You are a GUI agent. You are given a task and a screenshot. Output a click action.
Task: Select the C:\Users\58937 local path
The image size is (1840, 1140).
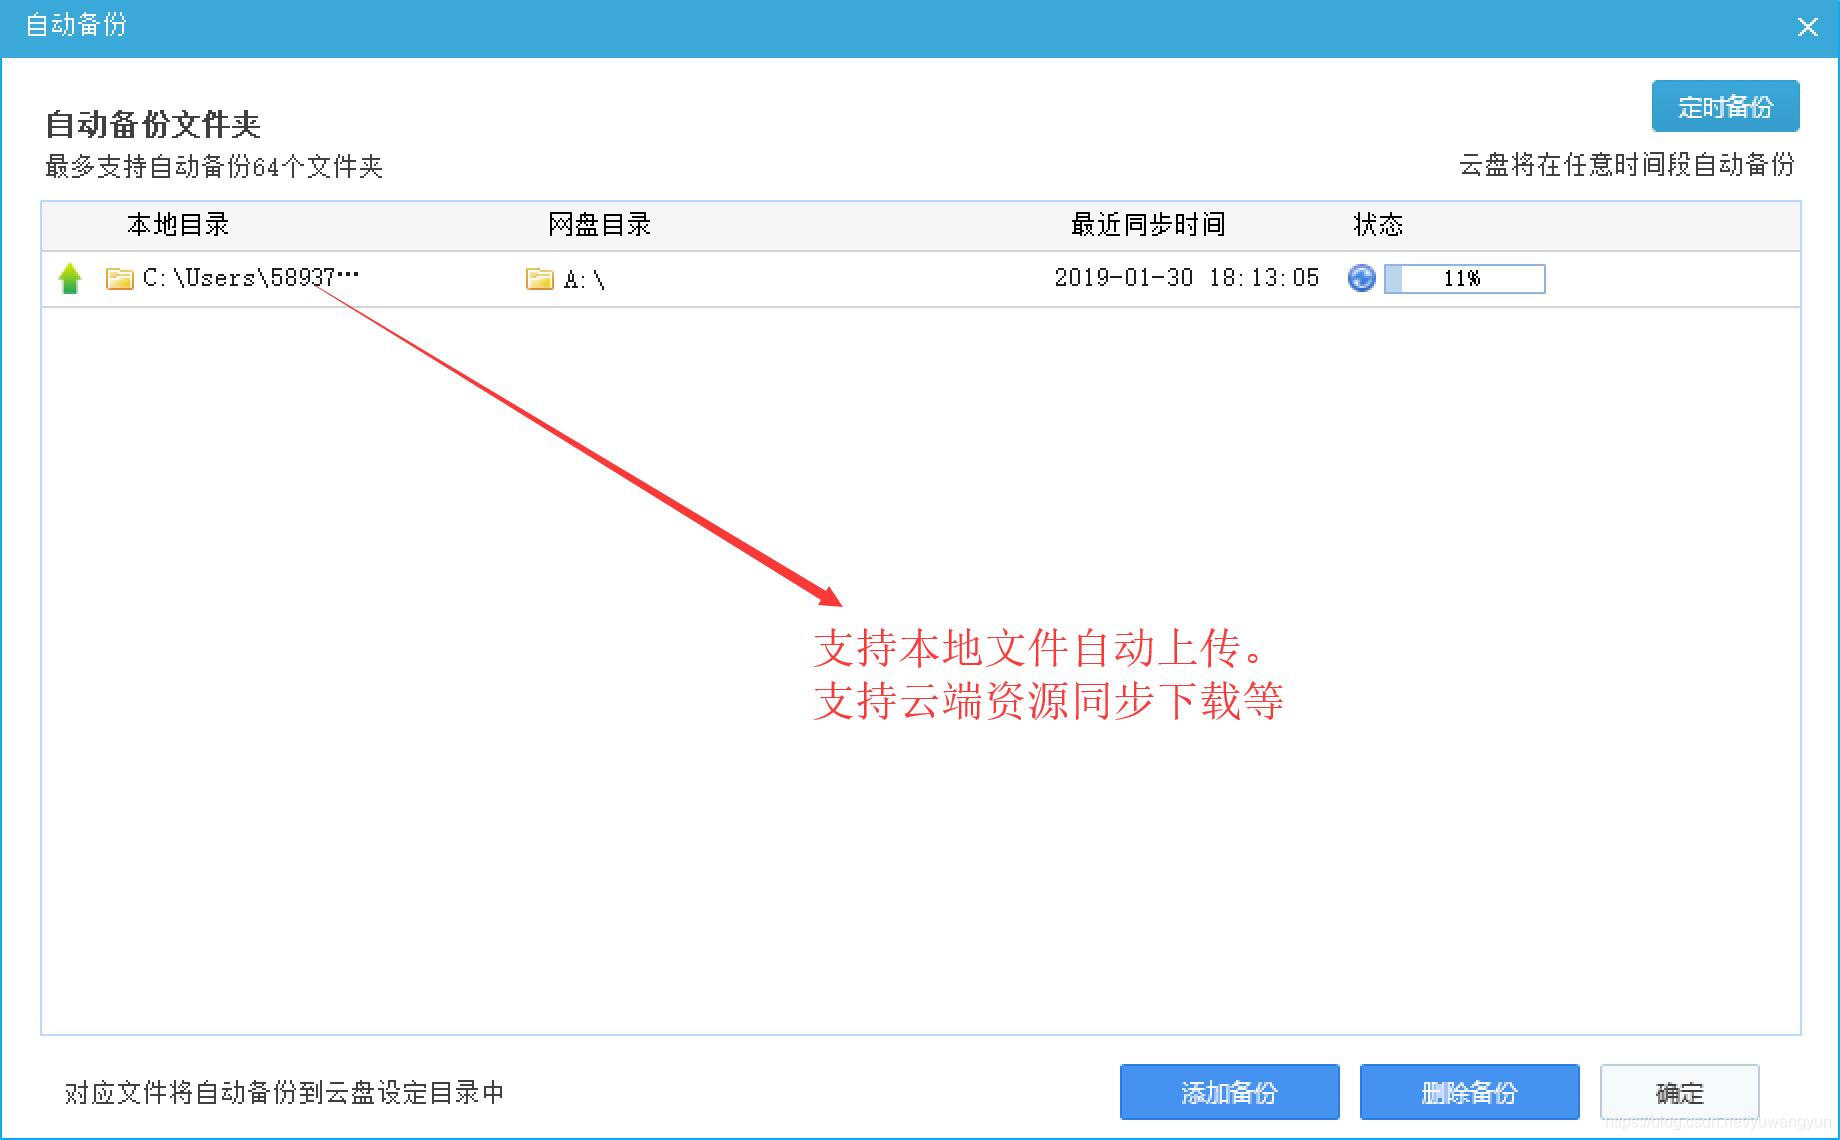[251, 278]
